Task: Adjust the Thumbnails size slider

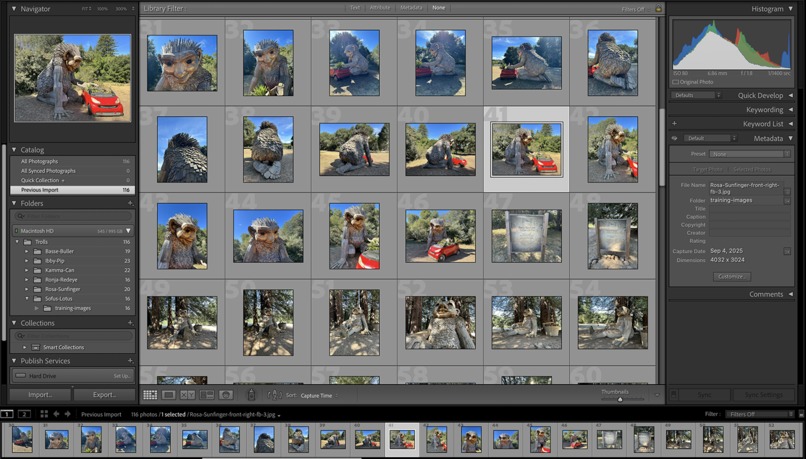Action: (x=620, y=399)
